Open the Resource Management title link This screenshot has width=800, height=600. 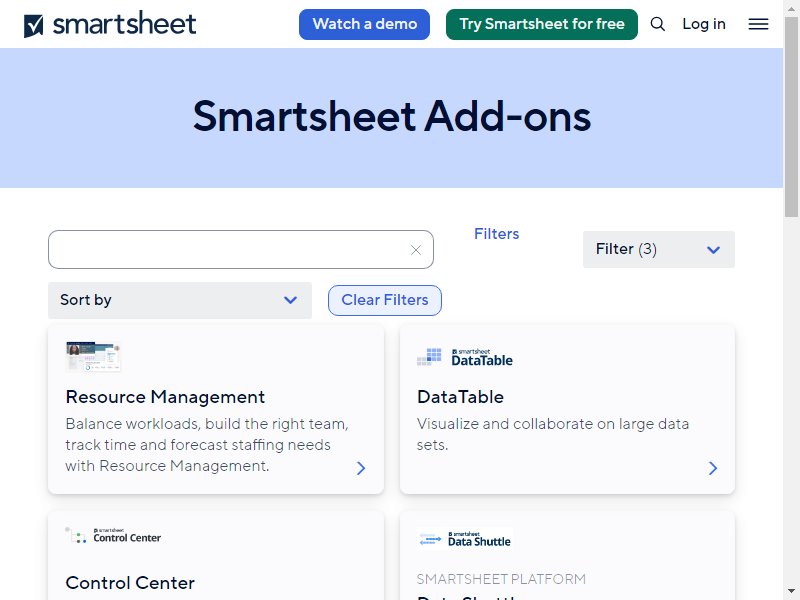coord(165,397)
